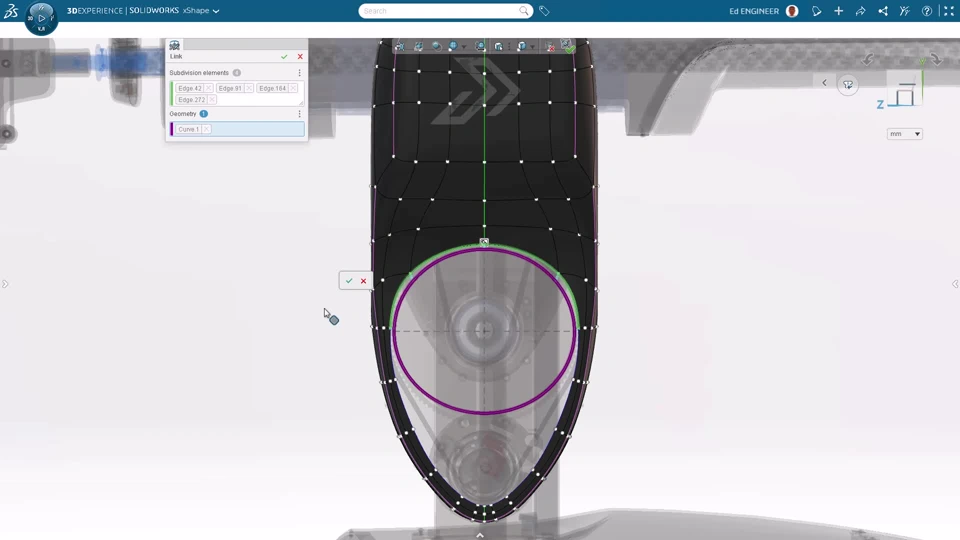Image resolution: width=960 pixels, height=540 pixels.
Task: Toggle the fullscreen expand icon
Action: [949, 11]
